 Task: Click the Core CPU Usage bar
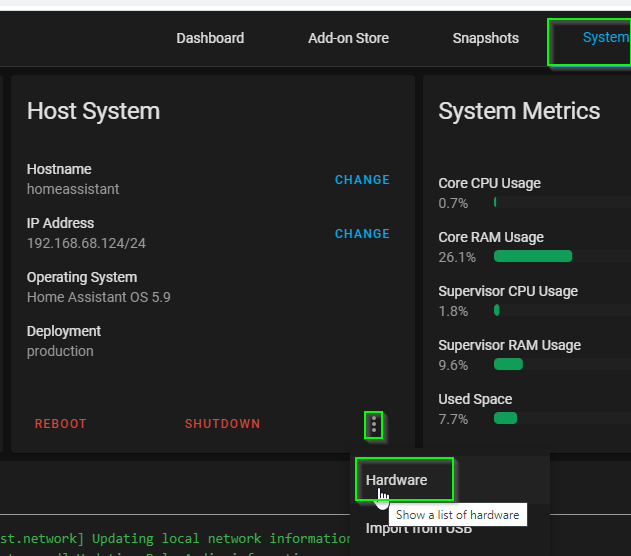click(x=562, y=202)
